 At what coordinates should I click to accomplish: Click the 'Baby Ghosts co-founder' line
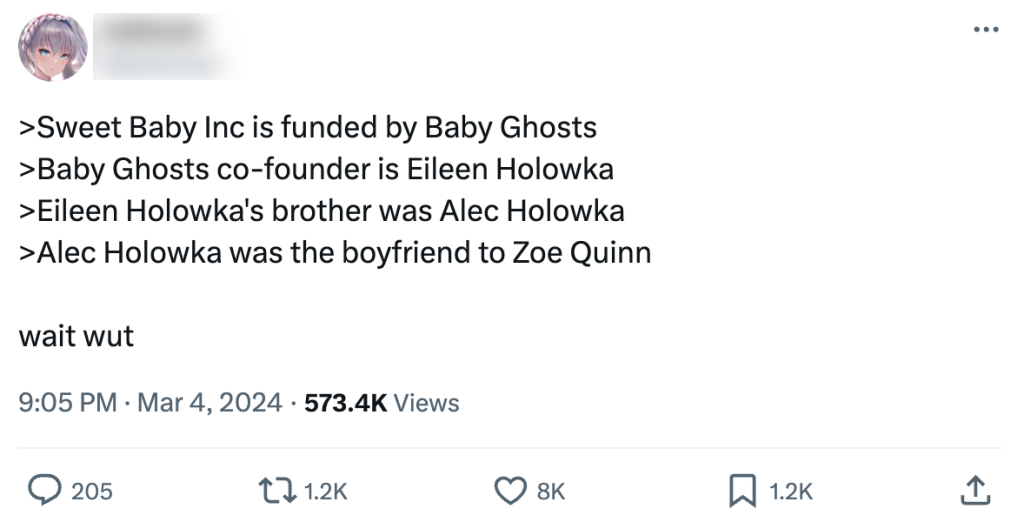316,170
